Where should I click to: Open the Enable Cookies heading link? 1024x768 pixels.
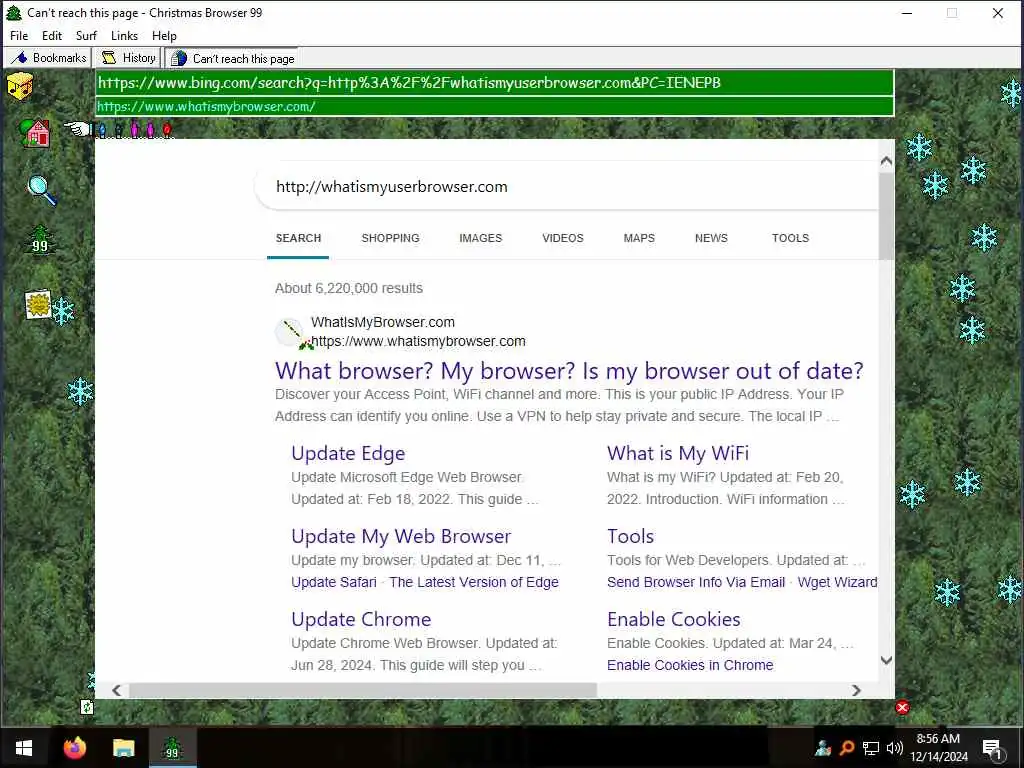[674, 619]
